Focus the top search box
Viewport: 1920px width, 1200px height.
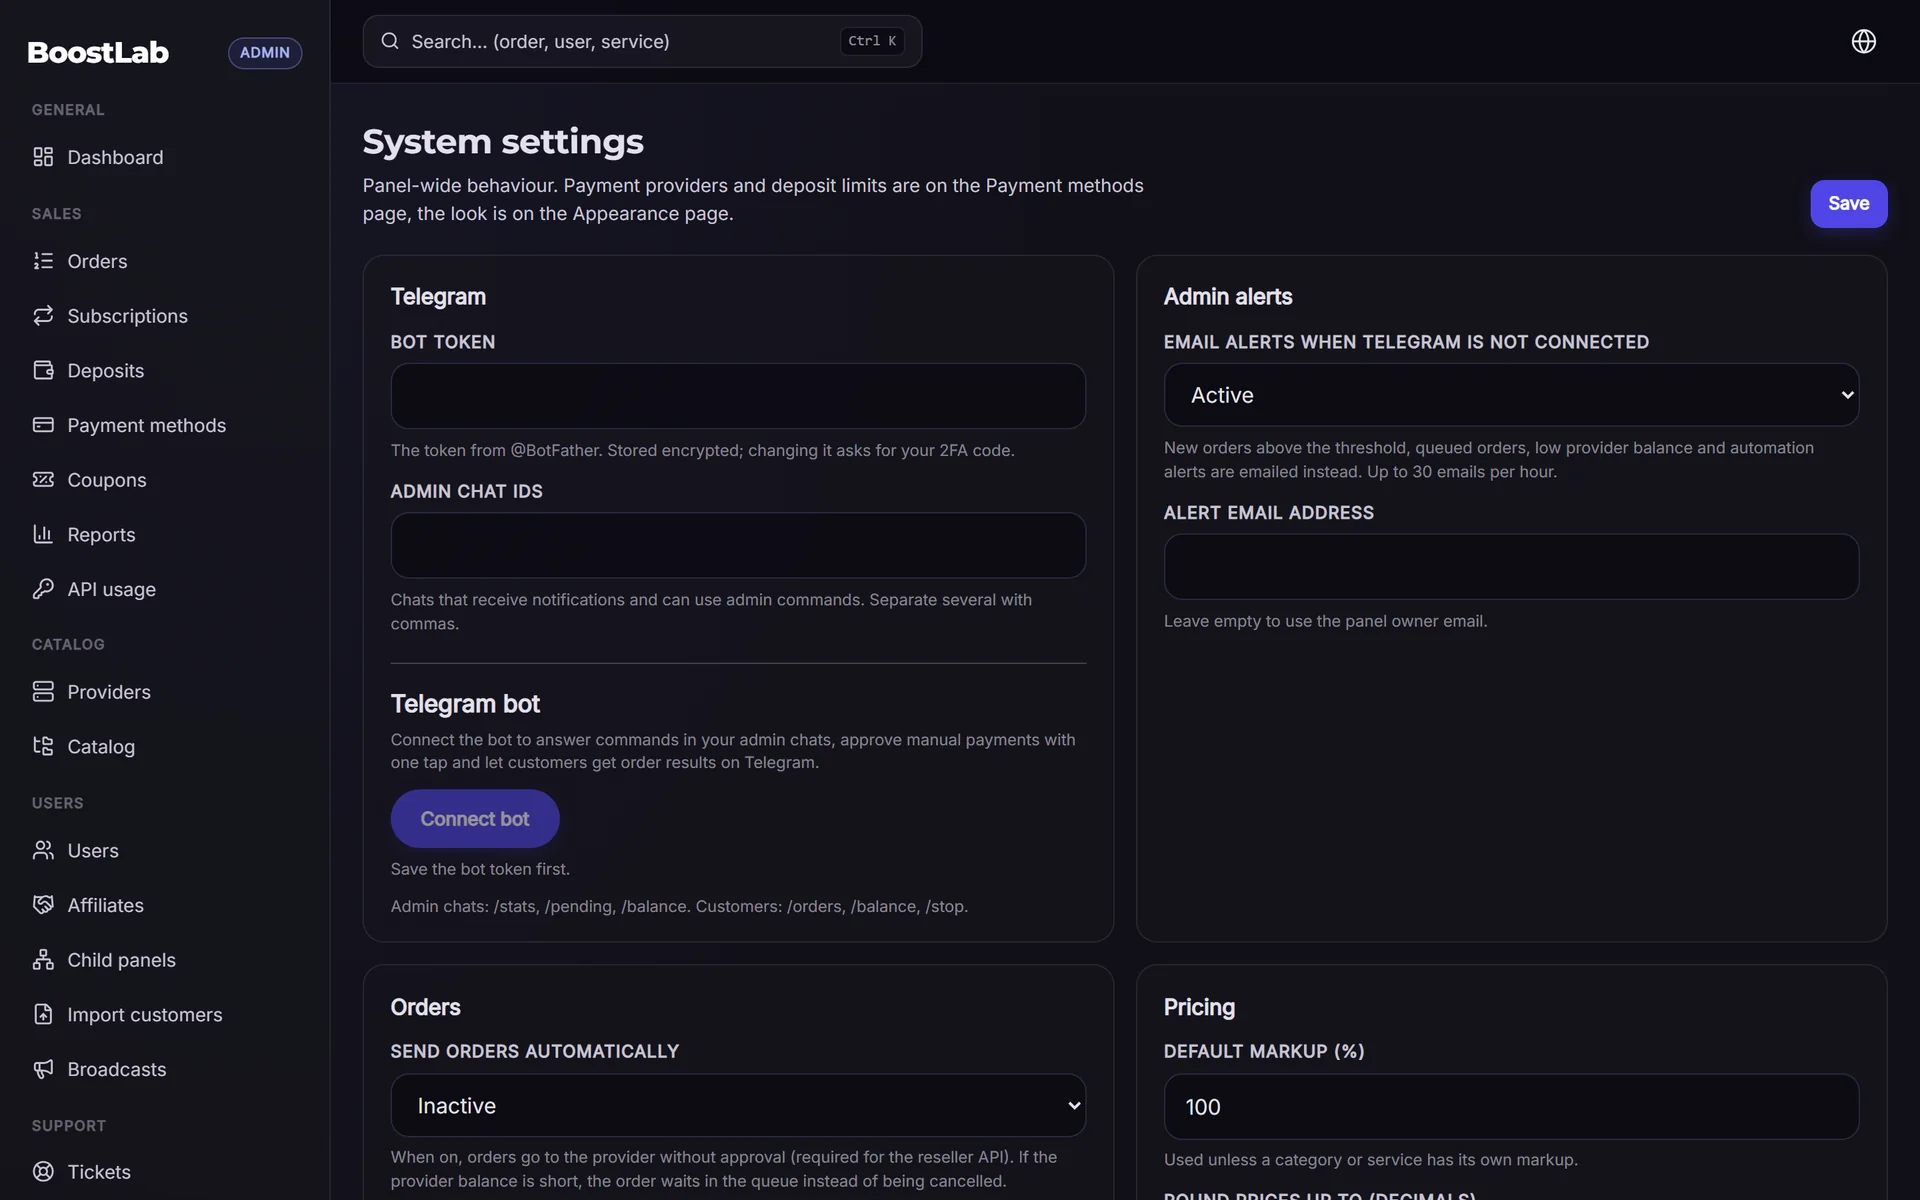(x=642, y=41)
